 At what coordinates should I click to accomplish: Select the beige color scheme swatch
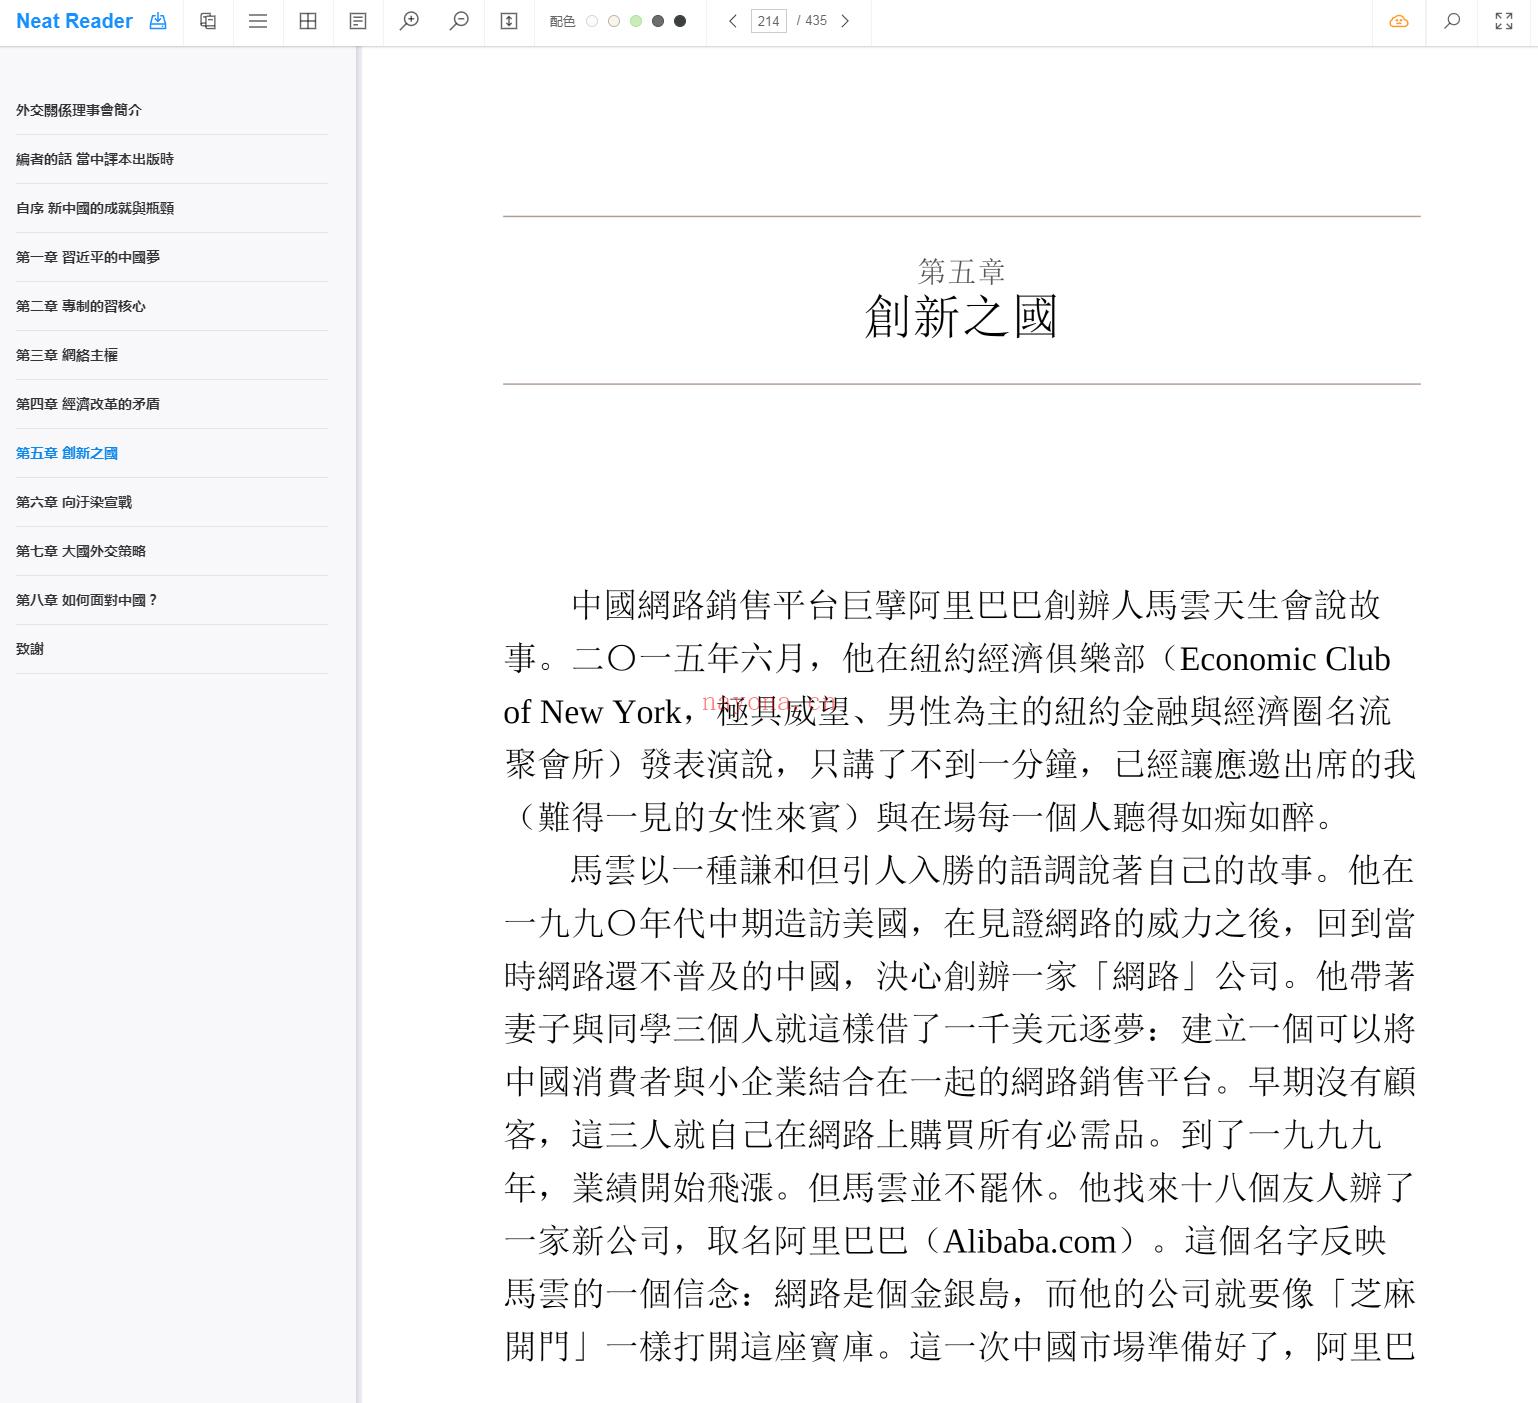point(614,21)
